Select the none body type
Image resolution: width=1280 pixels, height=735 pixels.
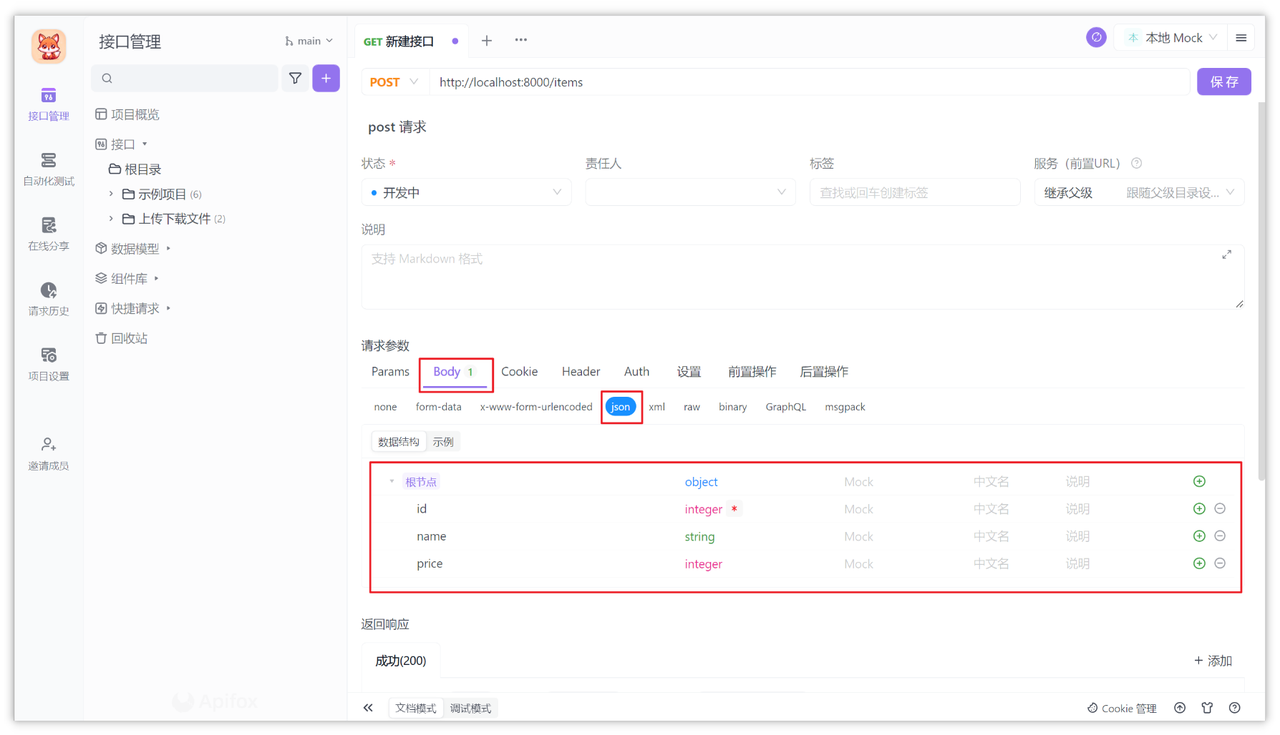pyautogui.click(x=385, y=407)
